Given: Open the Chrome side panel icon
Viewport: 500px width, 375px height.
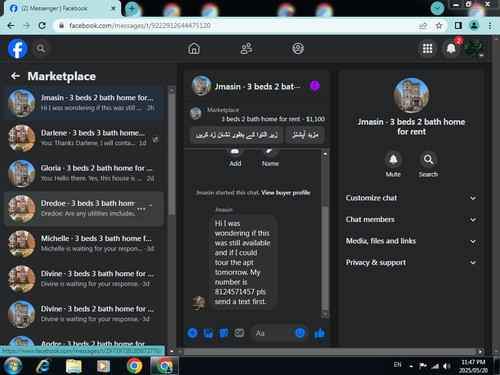Looking at the screenshot, I should (x=458, y=25).
